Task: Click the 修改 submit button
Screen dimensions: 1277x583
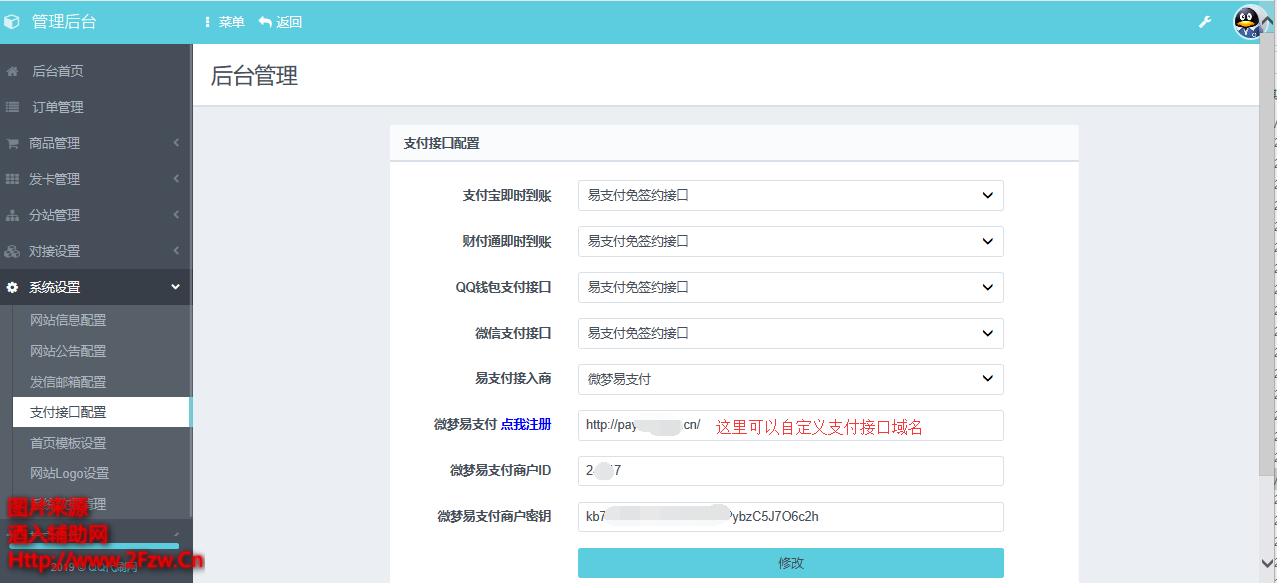Action: point(790,563)
